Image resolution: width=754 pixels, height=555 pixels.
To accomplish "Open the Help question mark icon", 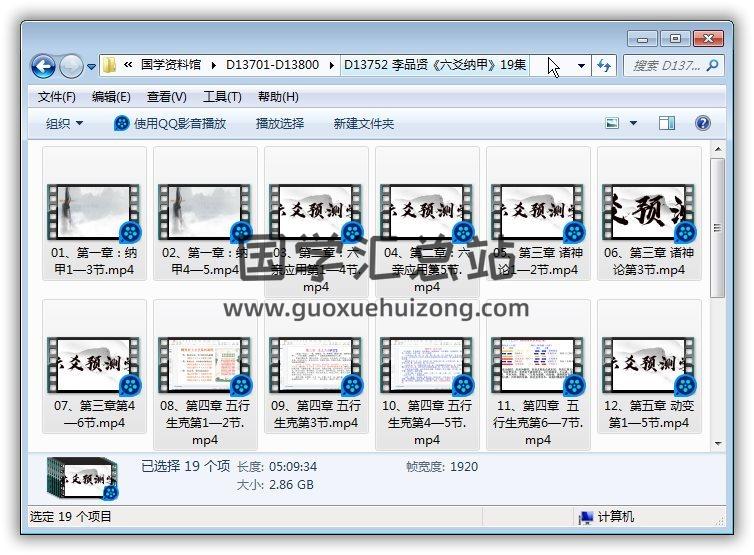I will tap(702, 123).
